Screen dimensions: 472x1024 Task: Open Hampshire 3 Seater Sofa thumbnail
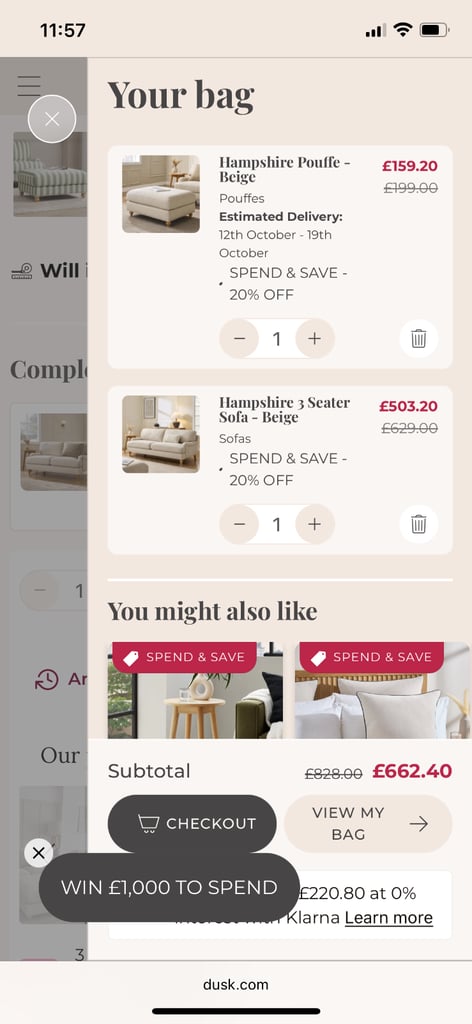pos(161,434)
